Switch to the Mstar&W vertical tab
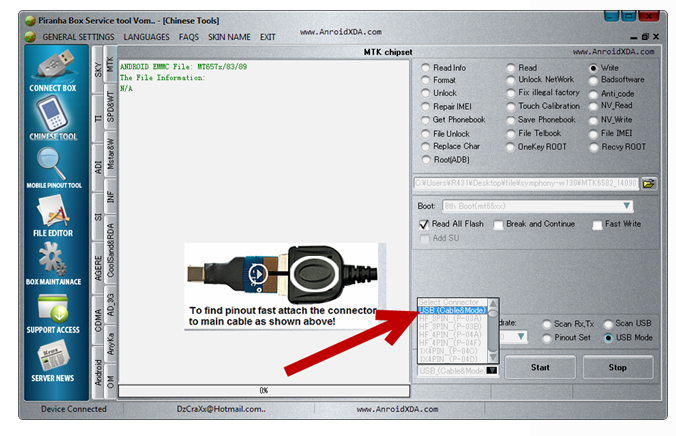The width and height of the screenshot is (676, 436). click(110, 154)
